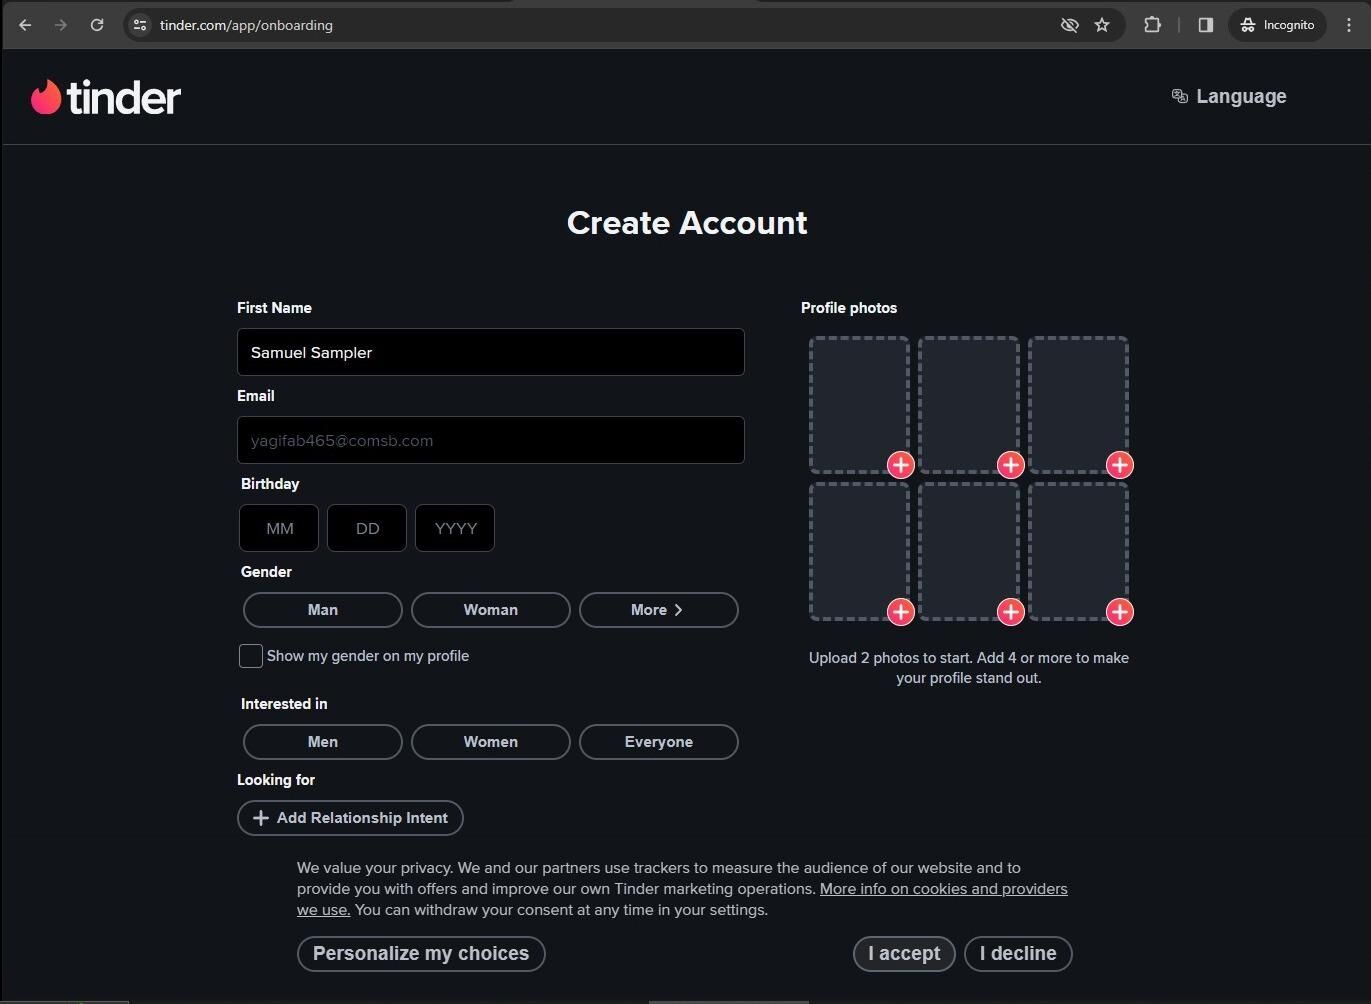Image resolution: width=1371 pixels, height=1004 pixels.
Task: Choose interested in Women
Action: click(491, 742)
